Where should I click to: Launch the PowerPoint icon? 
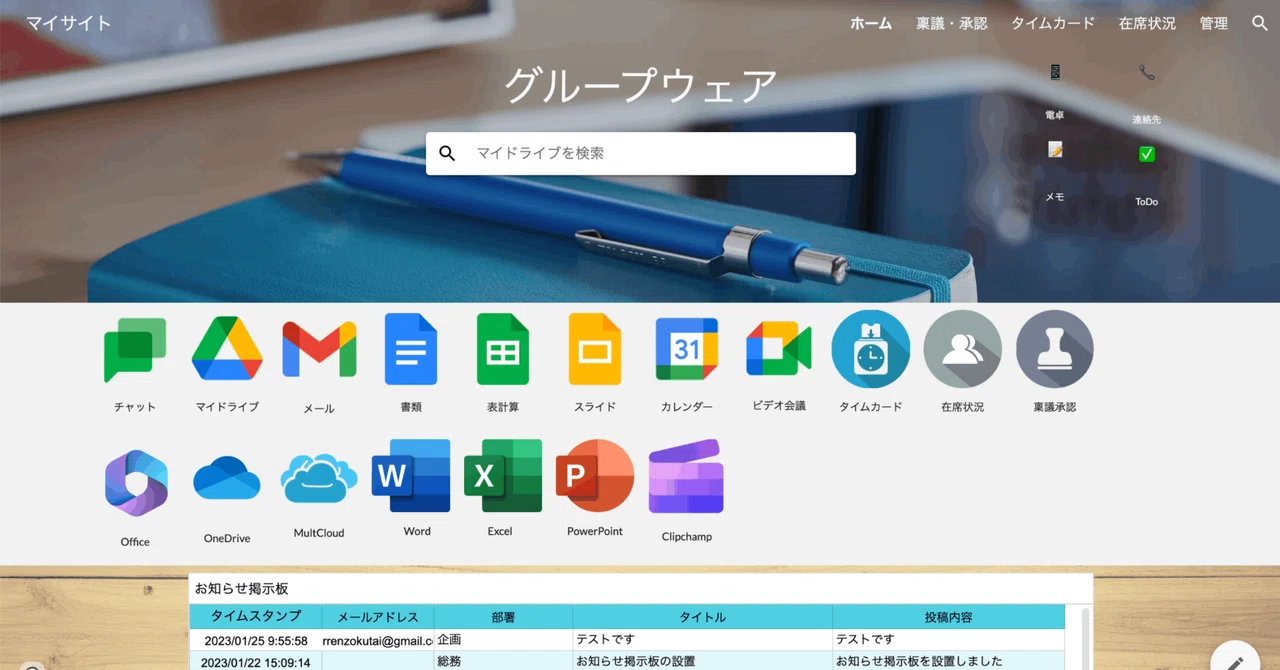[595, 475]
